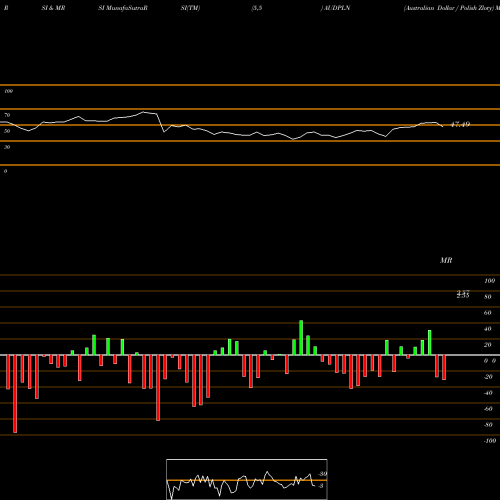The image size is (500, 500).
Task: Click the -100 label on the MR axis
Action: [x=490, y=441]
